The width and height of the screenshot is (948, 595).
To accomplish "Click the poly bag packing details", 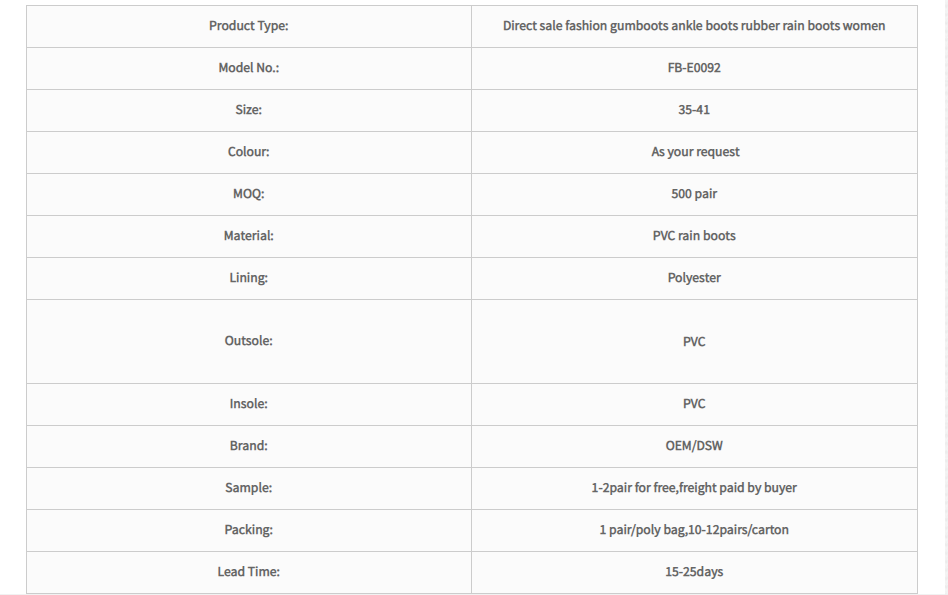I will point(693,530).
